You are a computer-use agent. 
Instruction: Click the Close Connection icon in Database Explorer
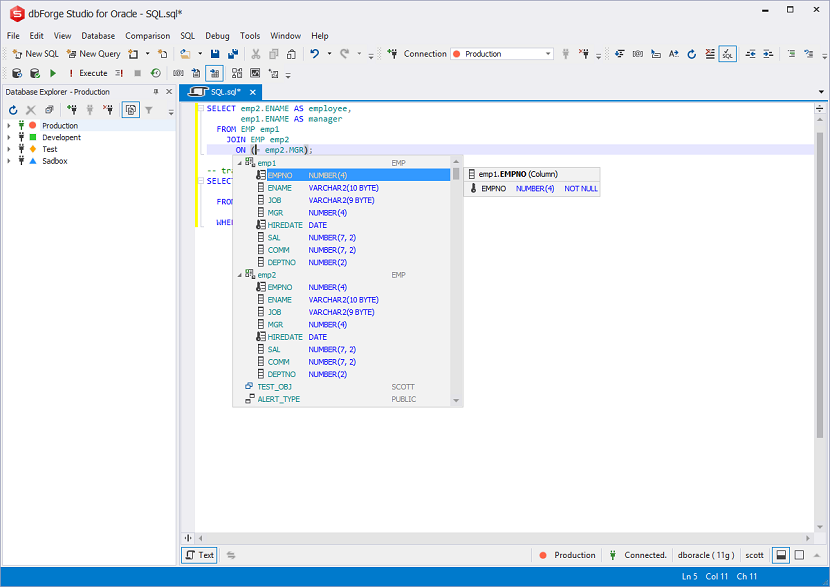click(108, 110)
